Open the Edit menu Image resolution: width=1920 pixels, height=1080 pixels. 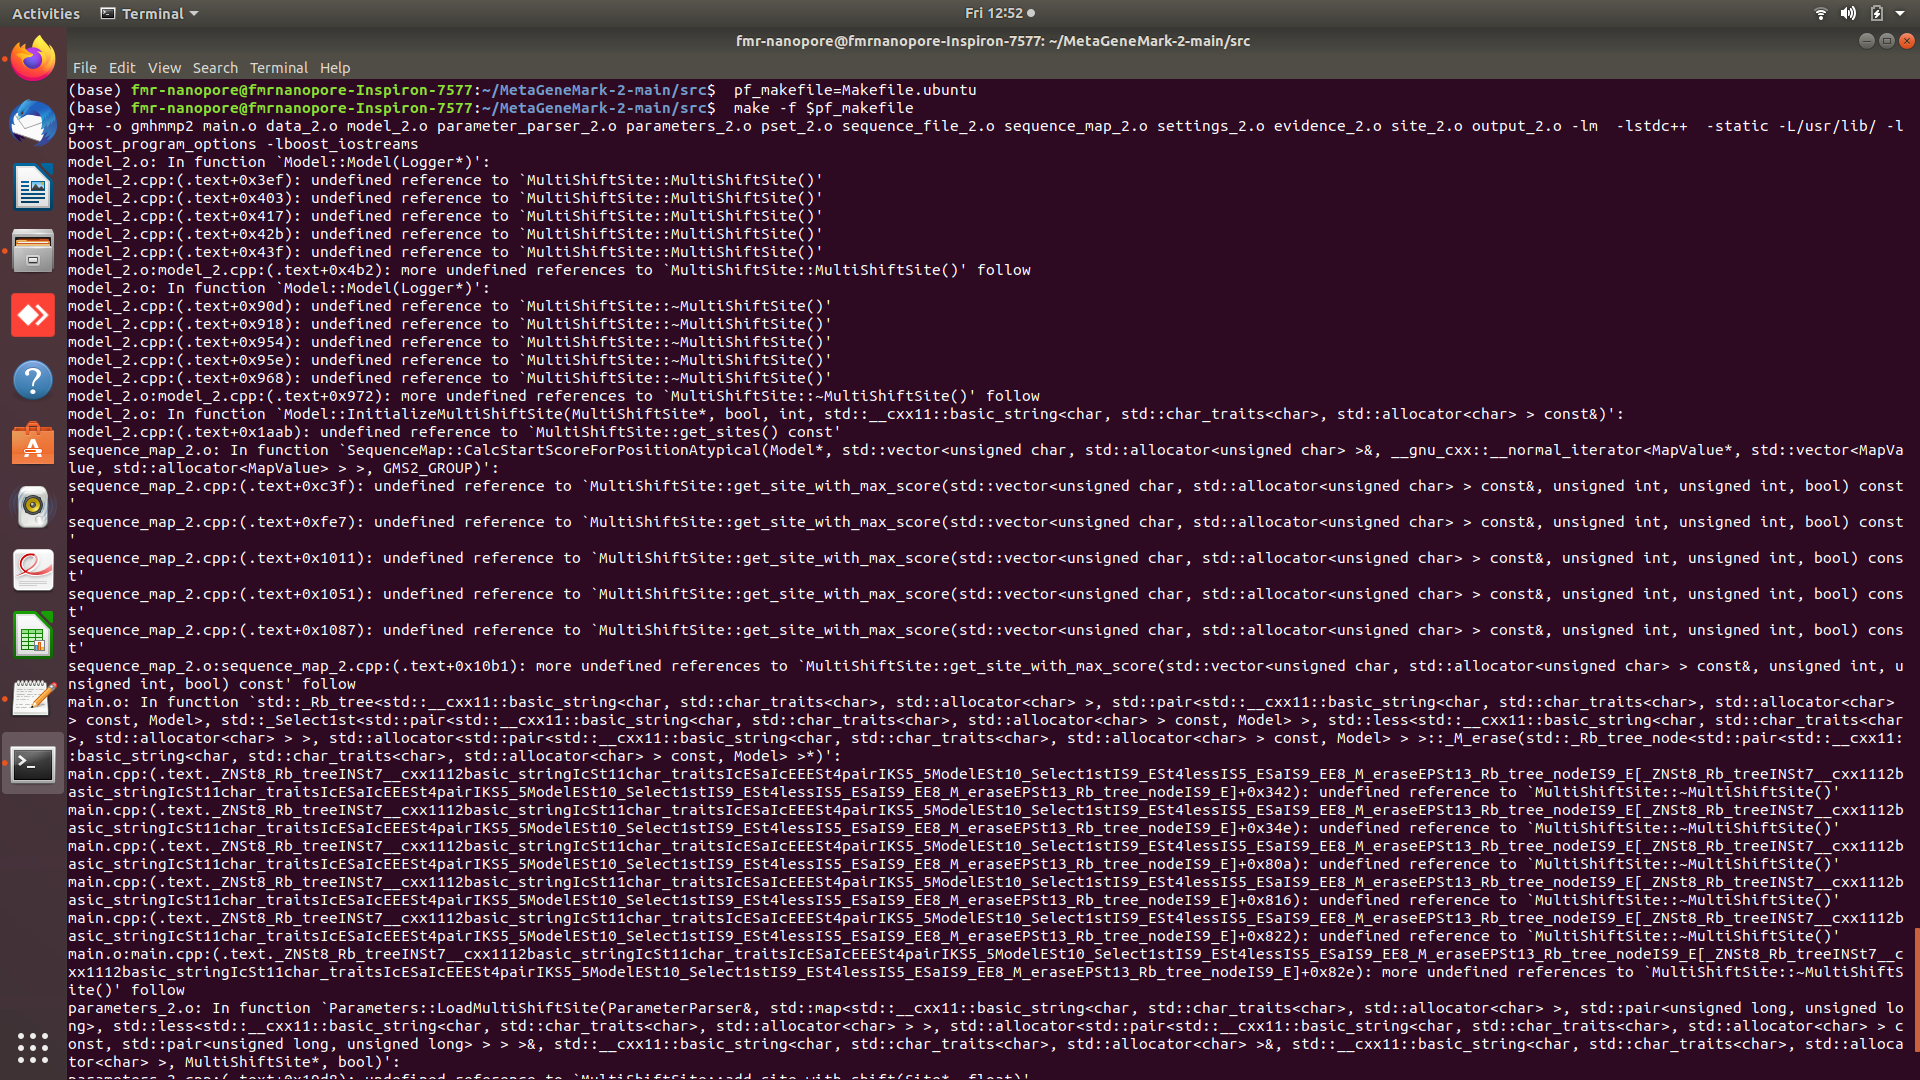(x=122, y=68)
